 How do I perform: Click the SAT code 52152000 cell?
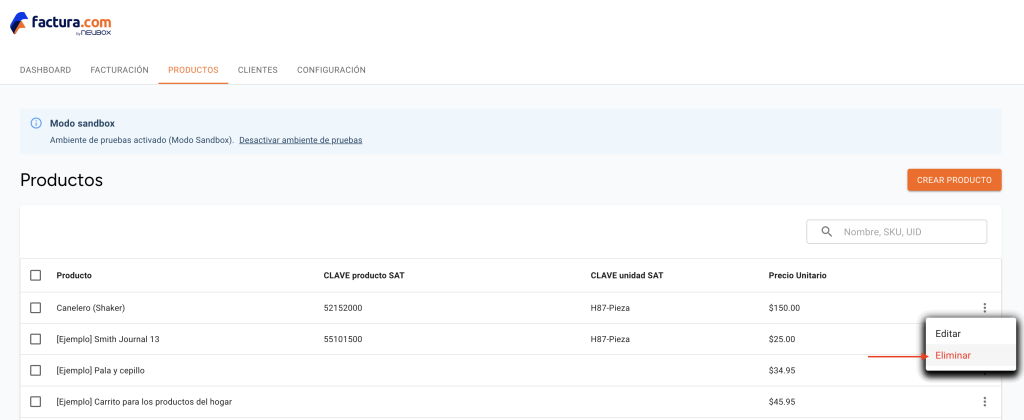click(343, 308)
